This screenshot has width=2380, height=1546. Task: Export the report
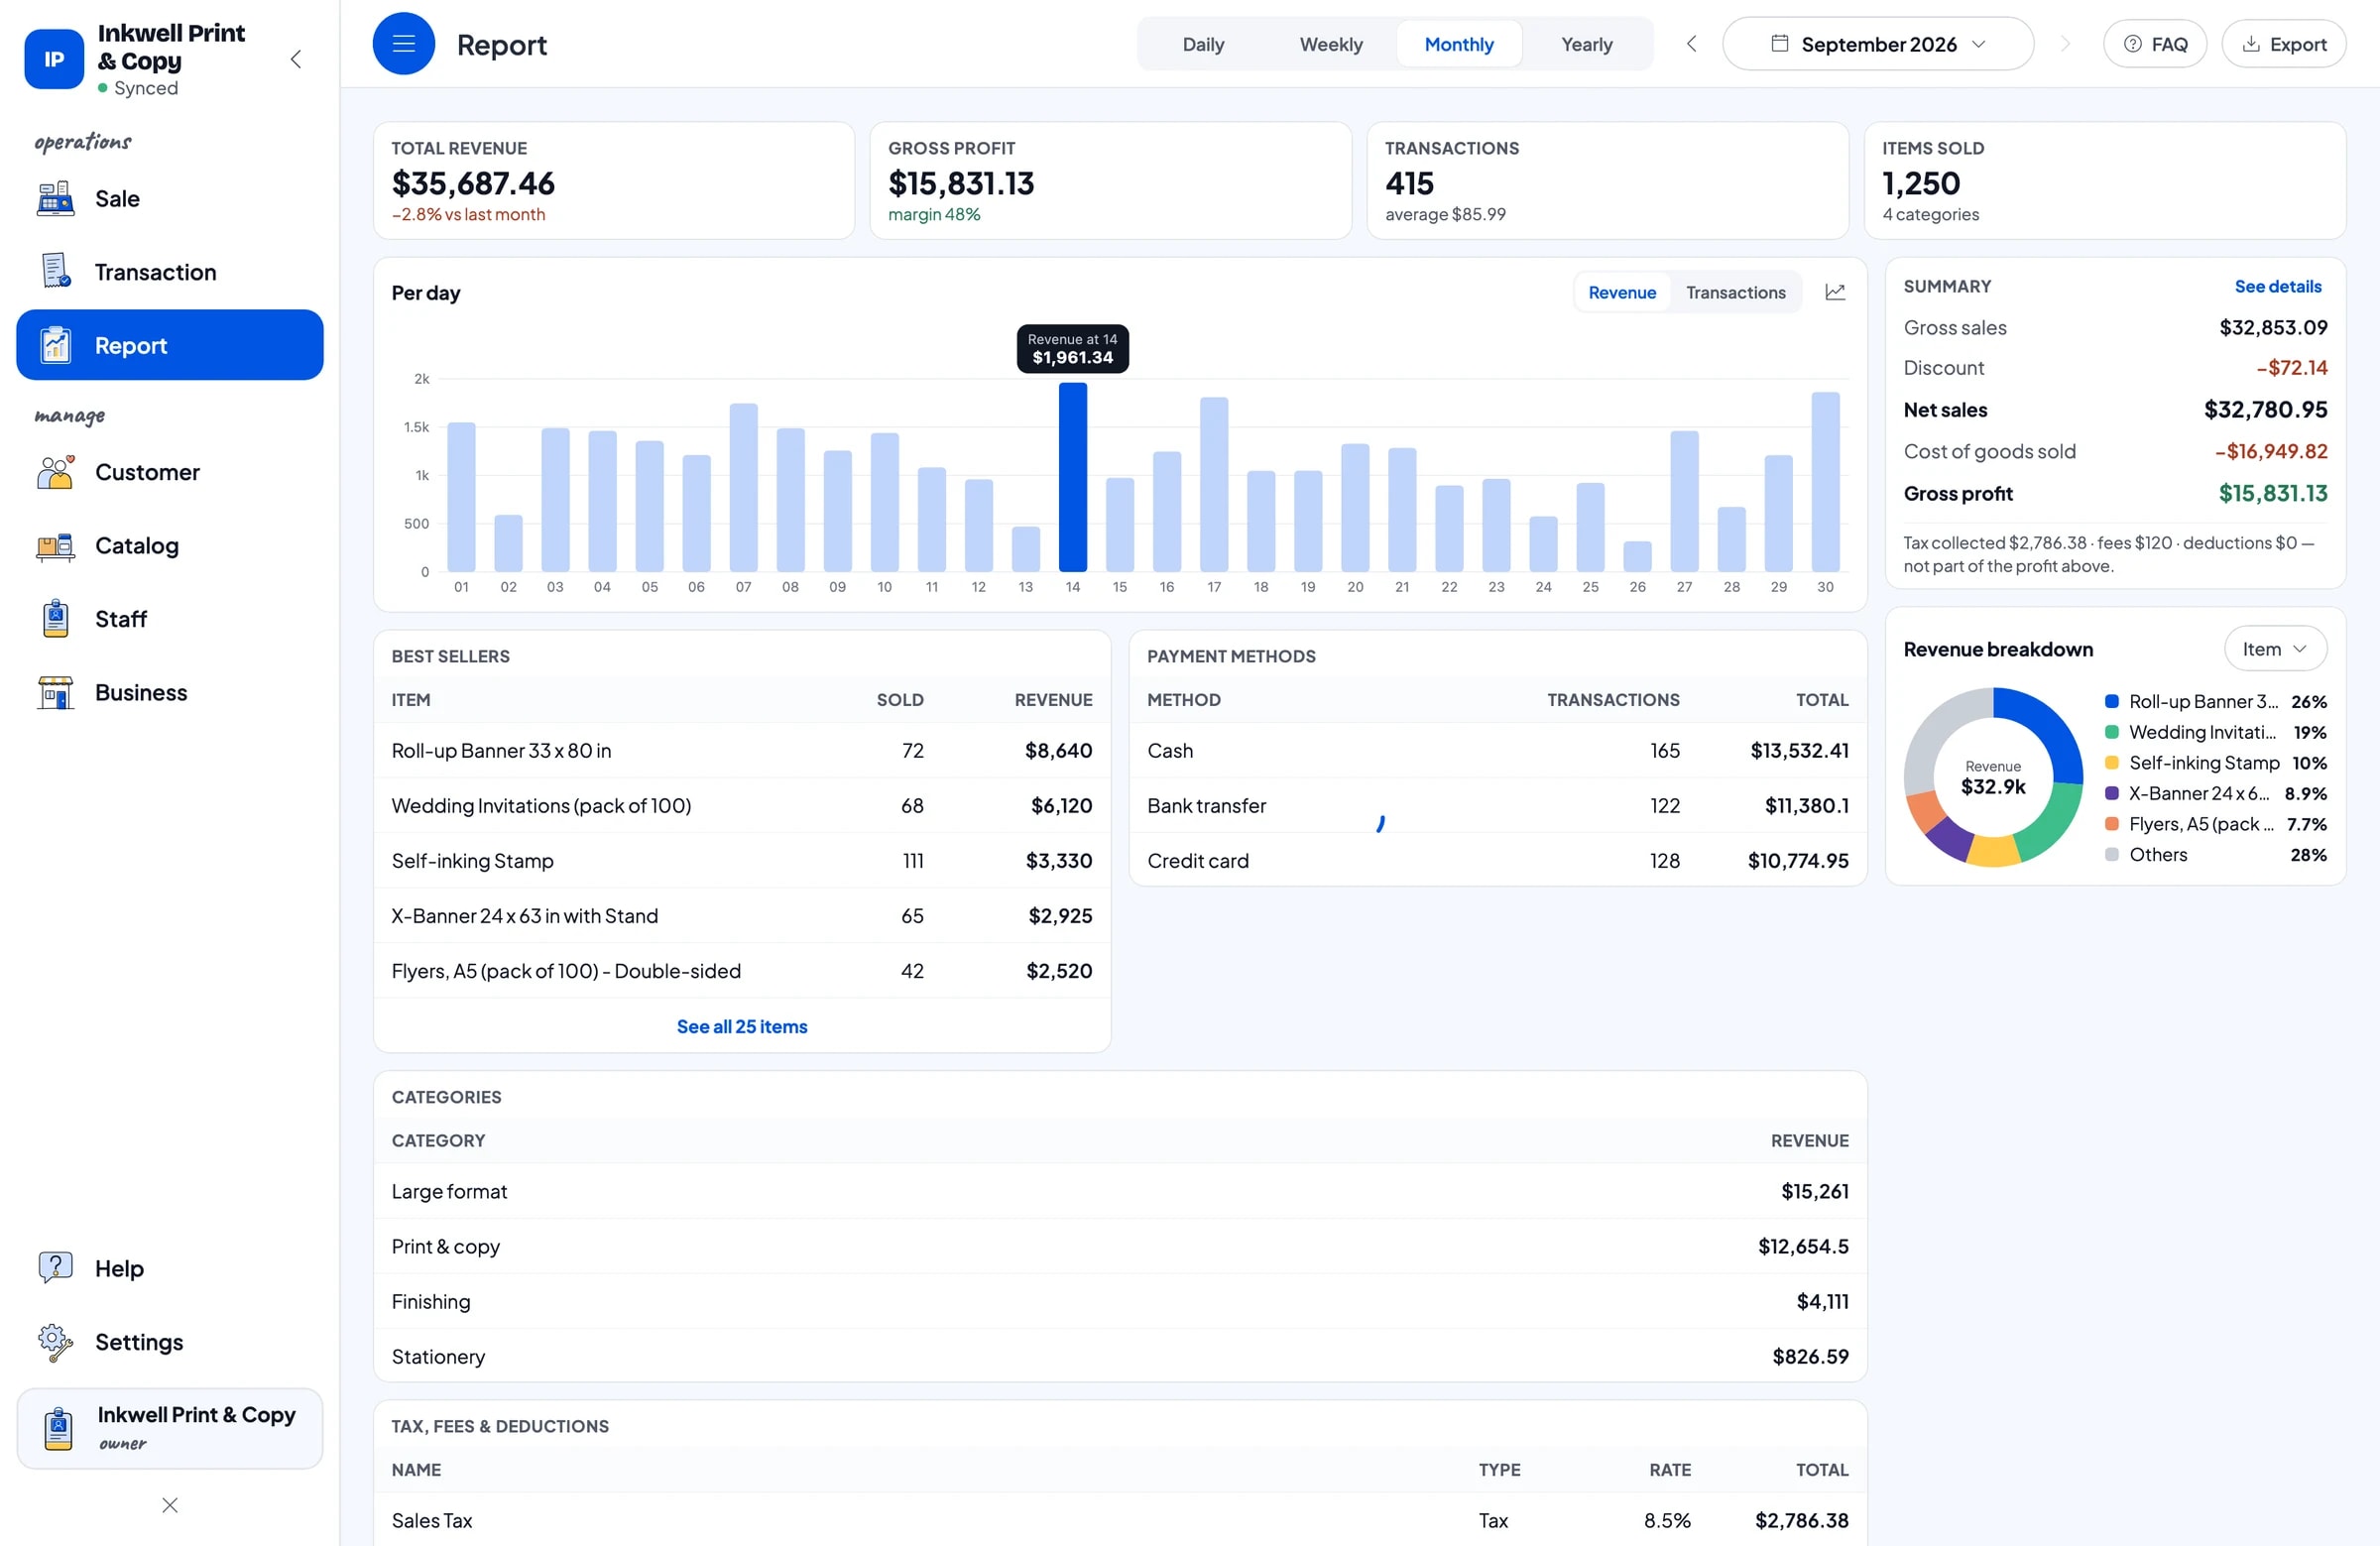tap(2284, 44)
